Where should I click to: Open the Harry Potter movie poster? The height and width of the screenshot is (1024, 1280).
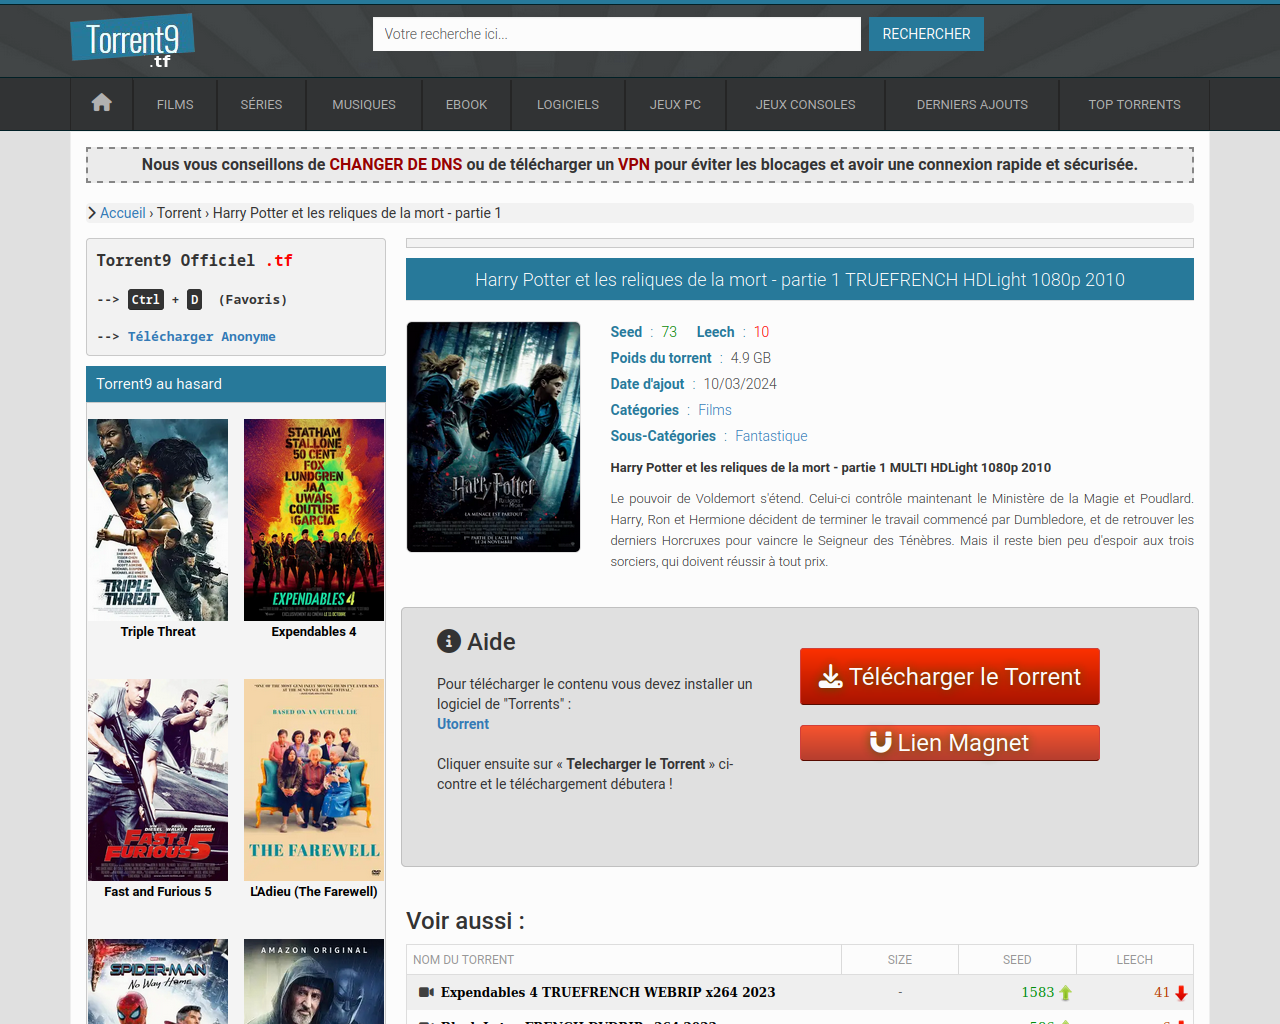pos(493,437)
